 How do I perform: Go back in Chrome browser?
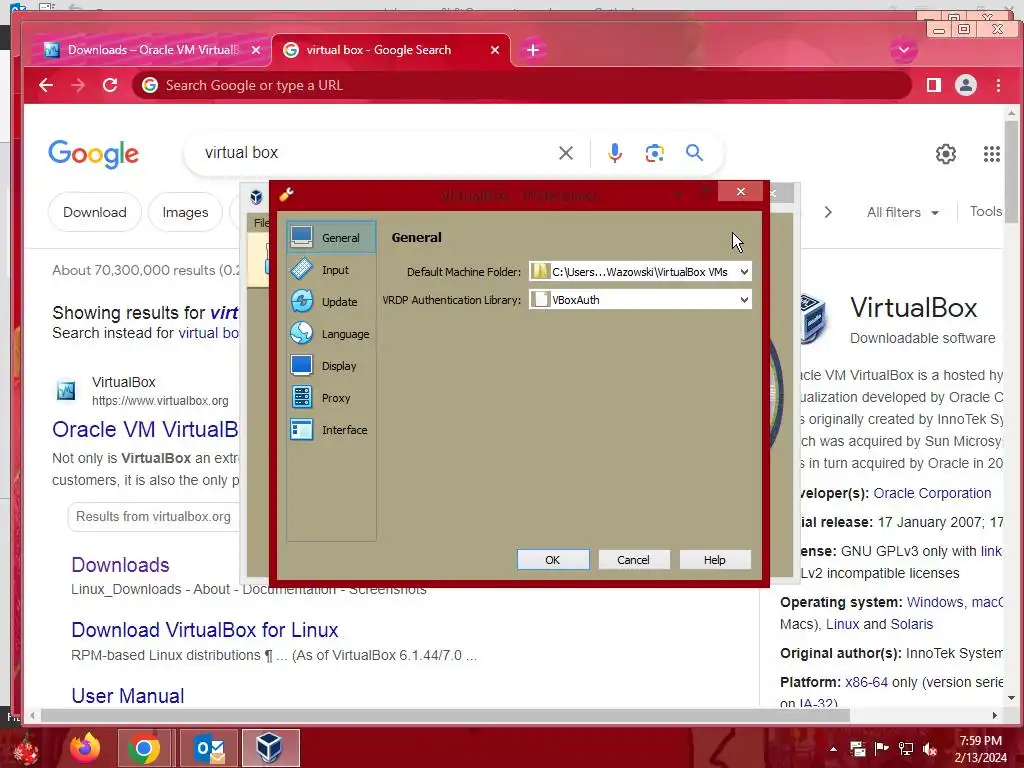(x=46, y=85)
